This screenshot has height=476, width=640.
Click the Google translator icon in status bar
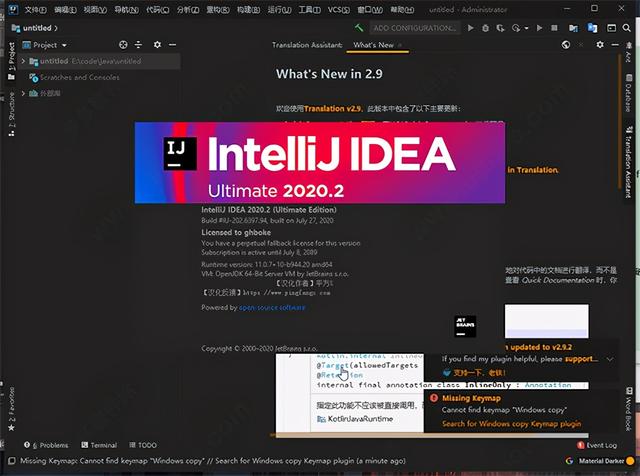[x=569, y=461]
